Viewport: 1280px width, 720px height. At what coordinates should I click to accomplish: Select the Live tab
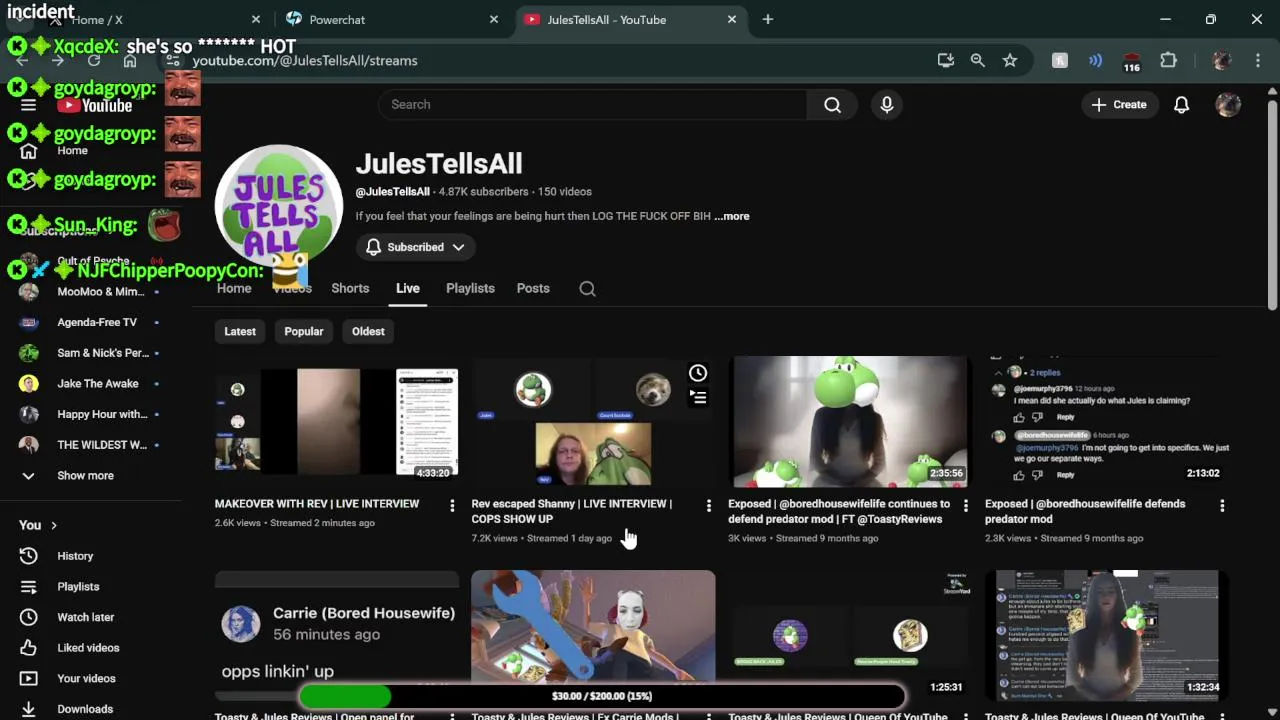click(407, 288)
